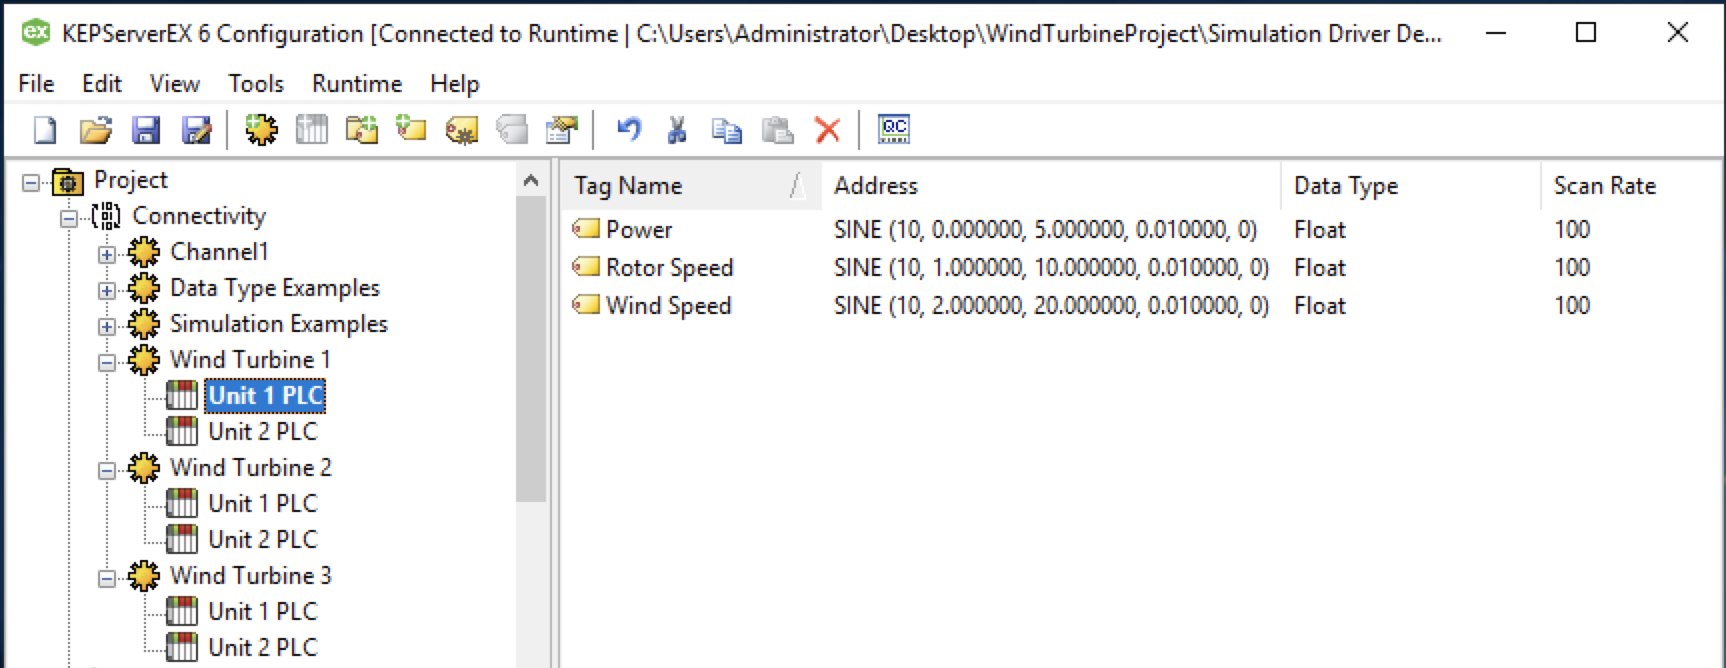Expand the Channel1 node

coord(107,254)
